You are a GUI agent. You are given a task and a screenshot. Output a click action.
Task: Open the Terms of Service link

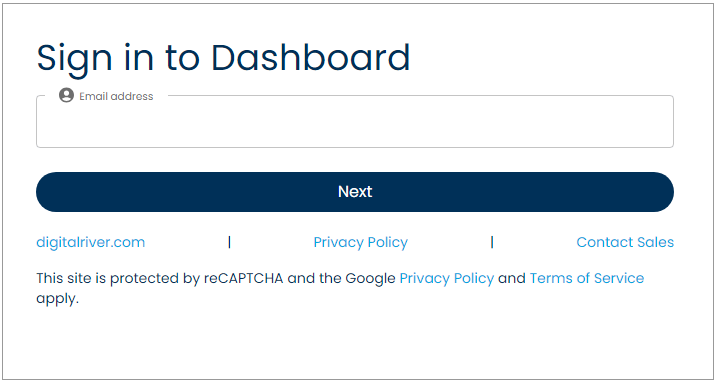tap(587, 278)
